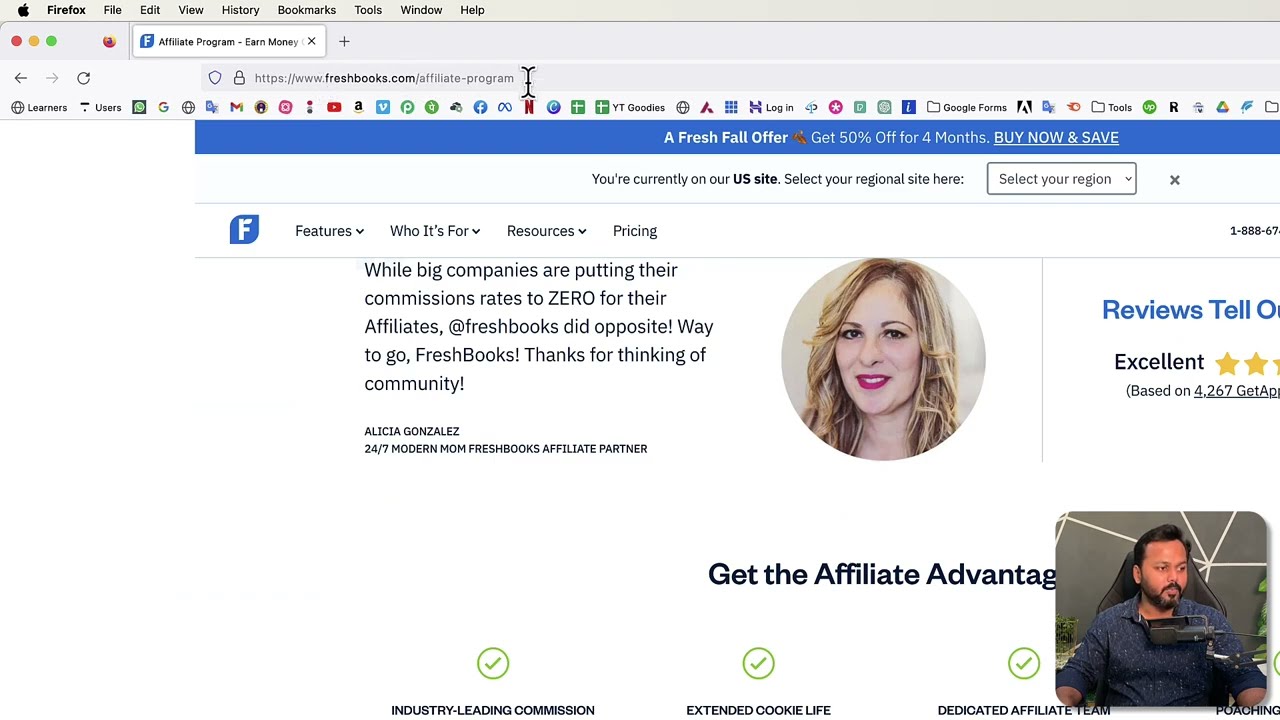Image resolution: width=1280 pixels, height=720 pixels.
Task: Open the History menu
Action: [x=240, y=10]
